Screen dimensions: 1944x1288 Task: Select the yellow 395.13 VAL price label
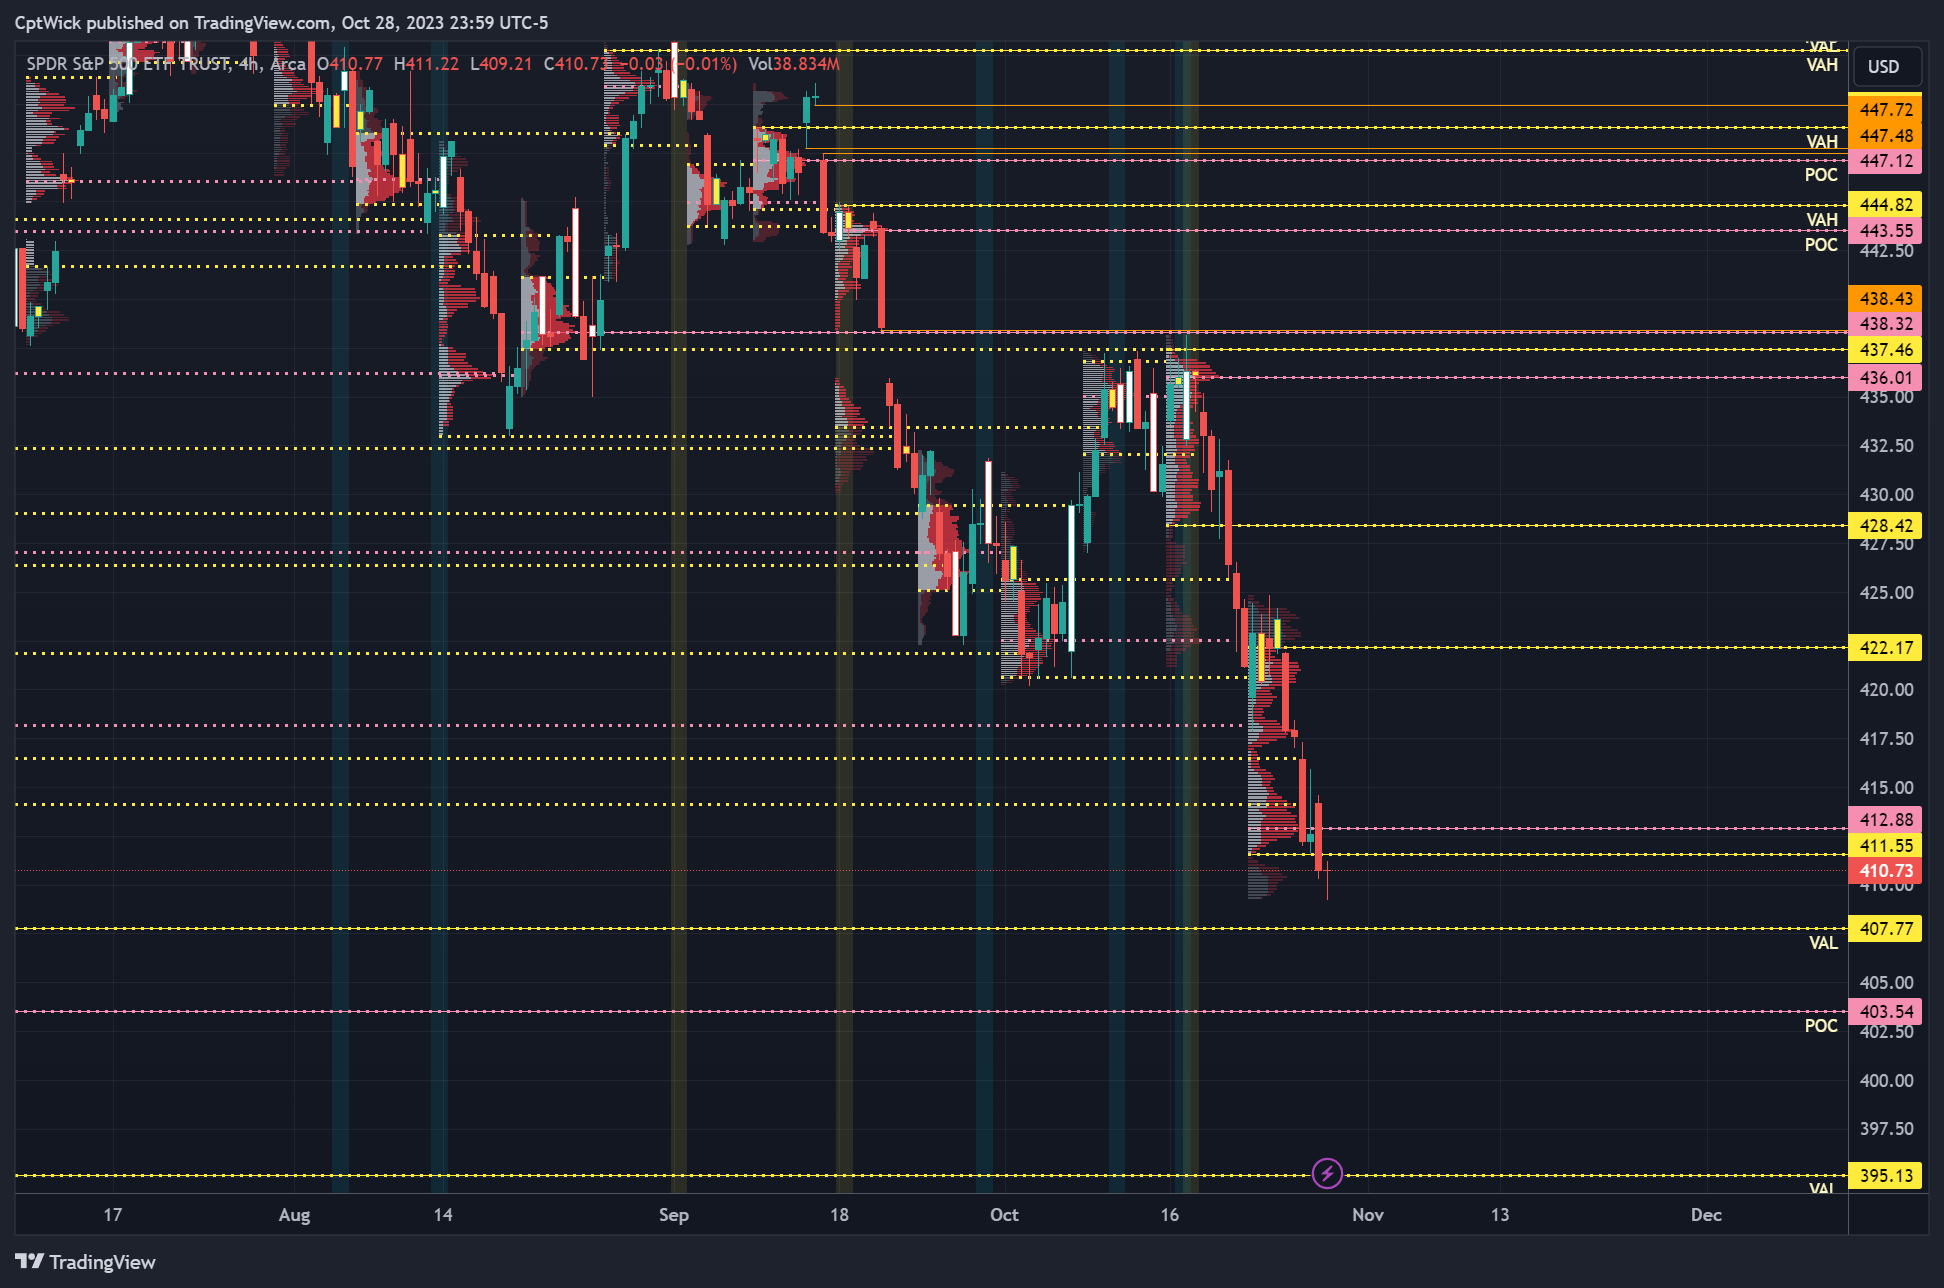(1885, 1176)
